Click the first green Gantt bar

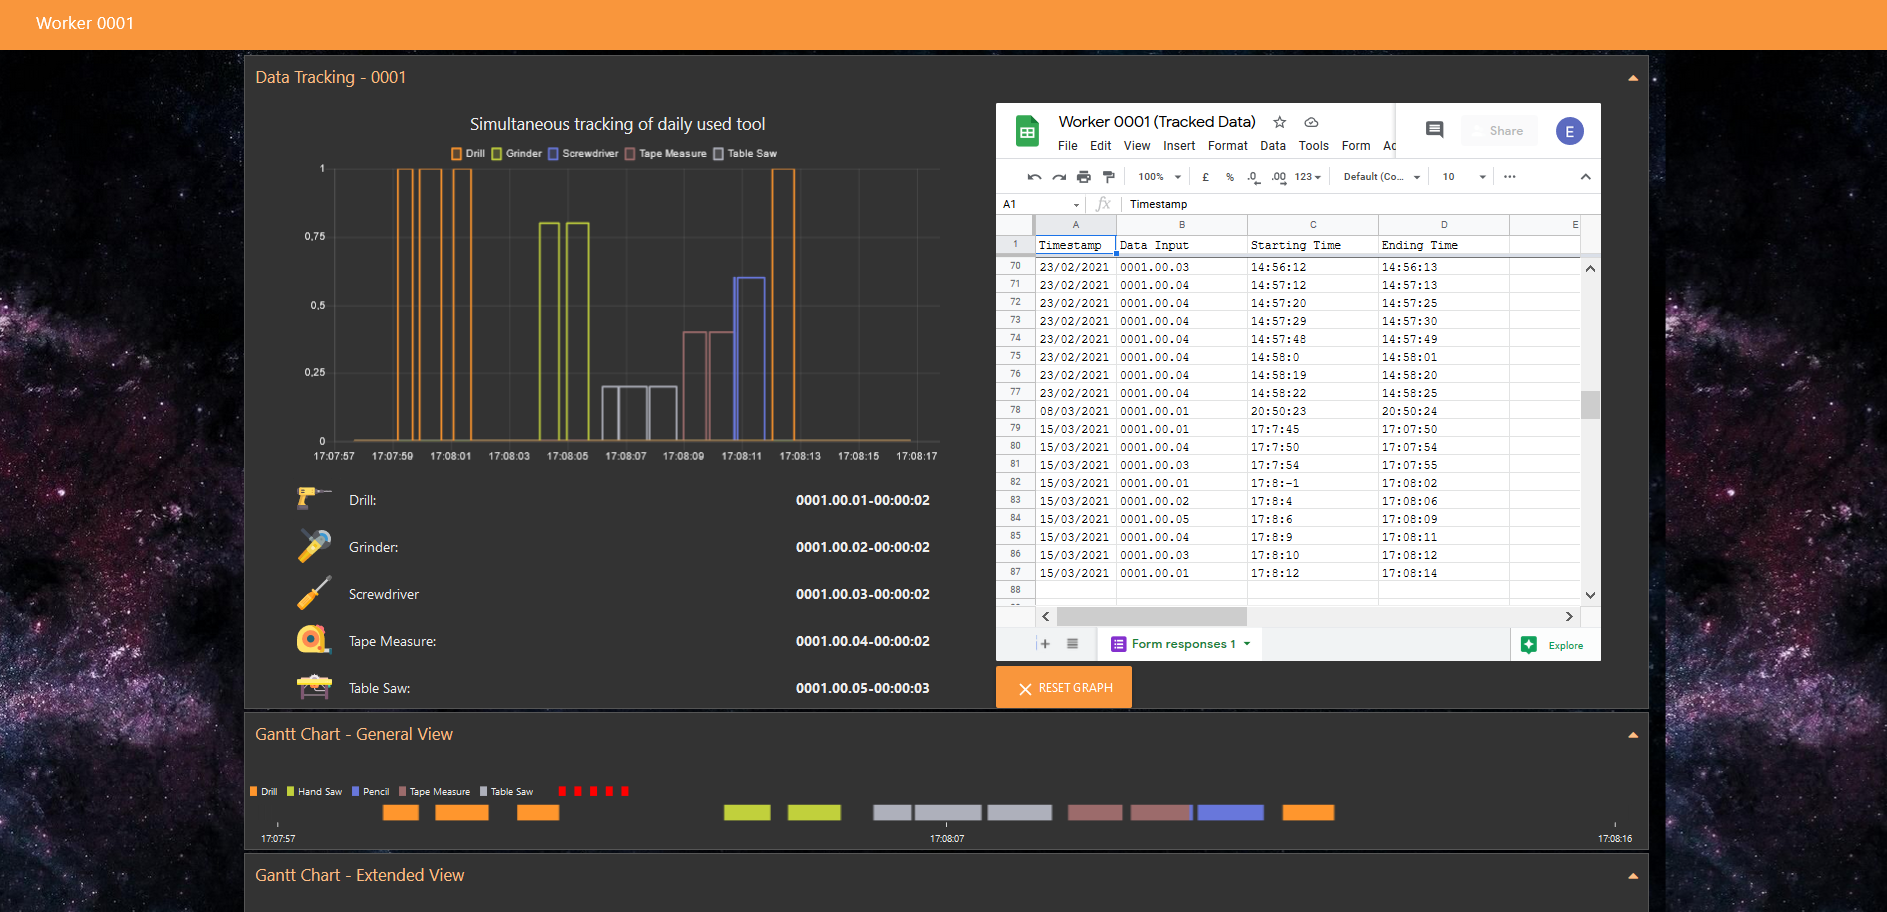pyautogui.click(x=747, y=813)
